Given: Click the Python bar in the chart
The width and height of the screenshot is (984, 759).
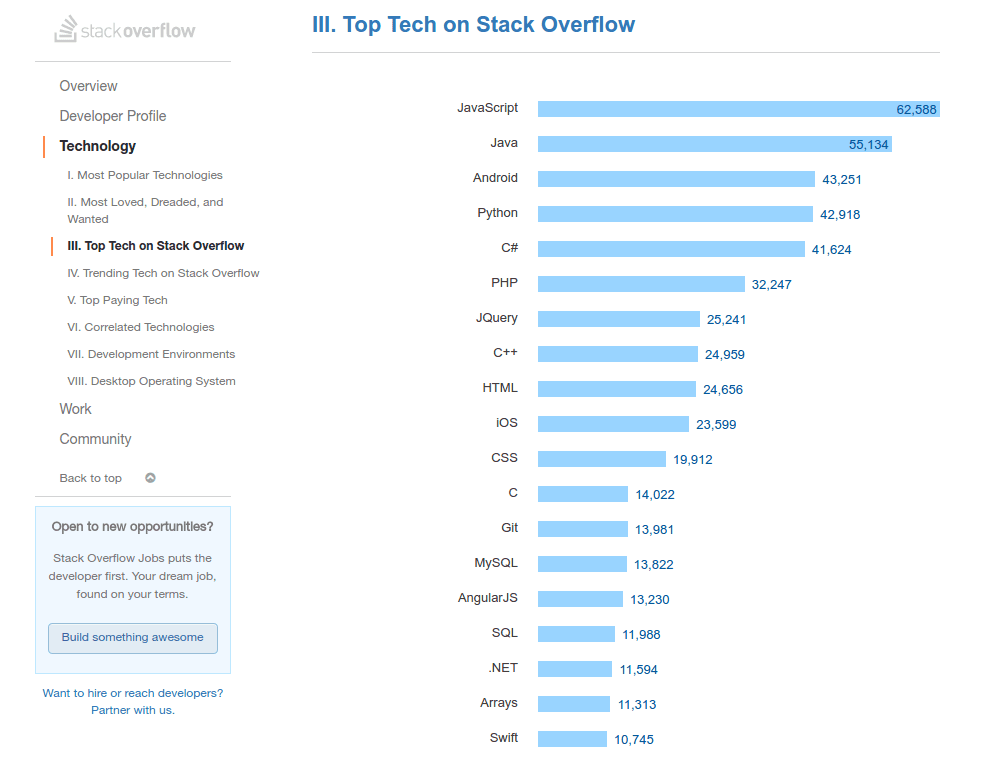Looking at the screenshot, I should (x=675, y=214).
